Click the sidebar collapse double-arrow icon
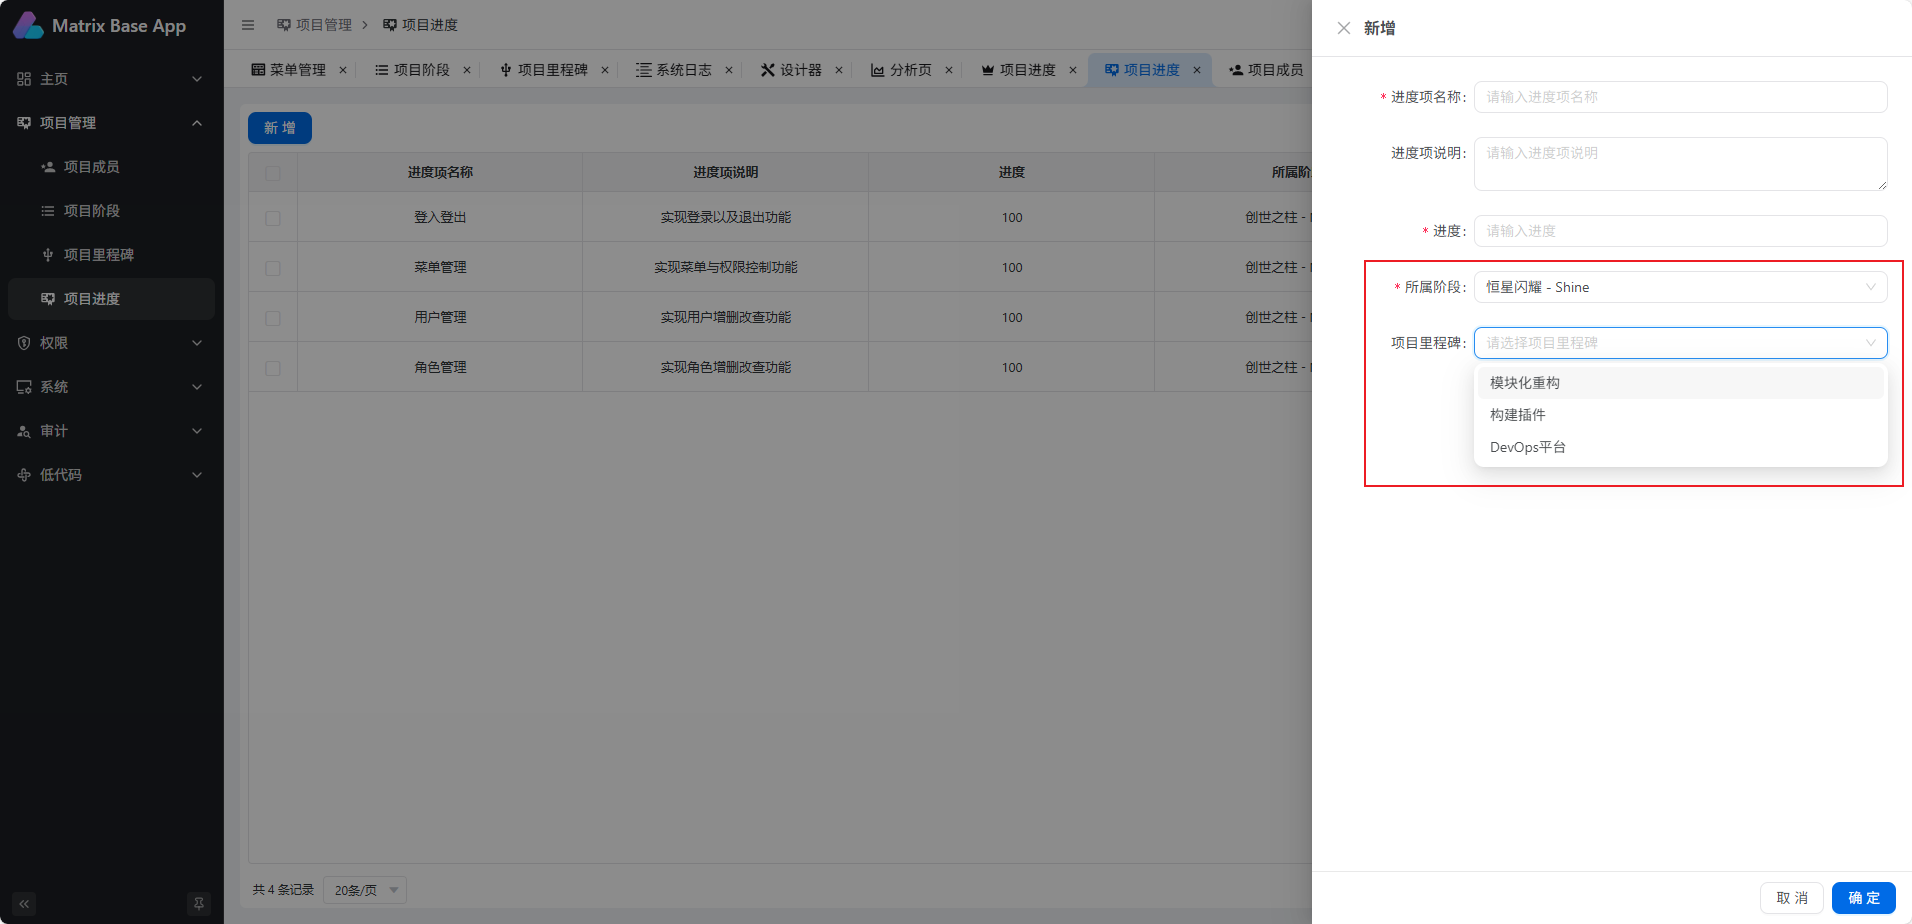This screenshot has height=924, width=1912. [24, 904]
